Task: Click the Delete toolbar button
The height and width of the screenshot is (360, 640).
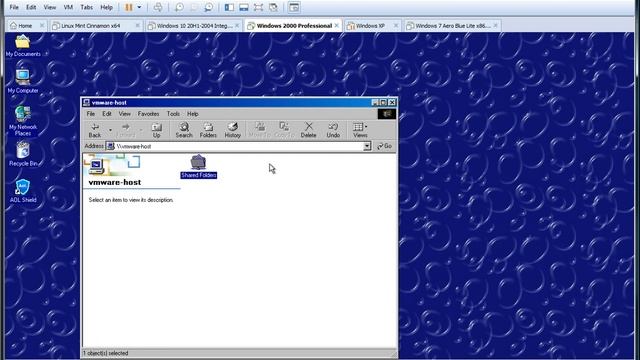Action: pyautogui.click(x=309, y=130)
